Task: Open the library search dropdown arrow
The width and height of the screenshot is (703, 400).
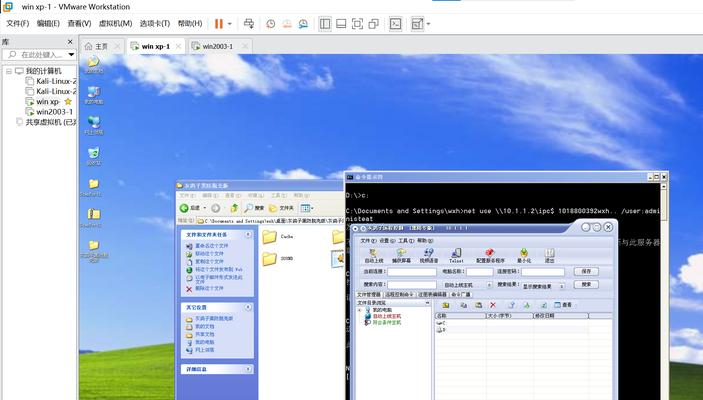Action: point(71,55)
